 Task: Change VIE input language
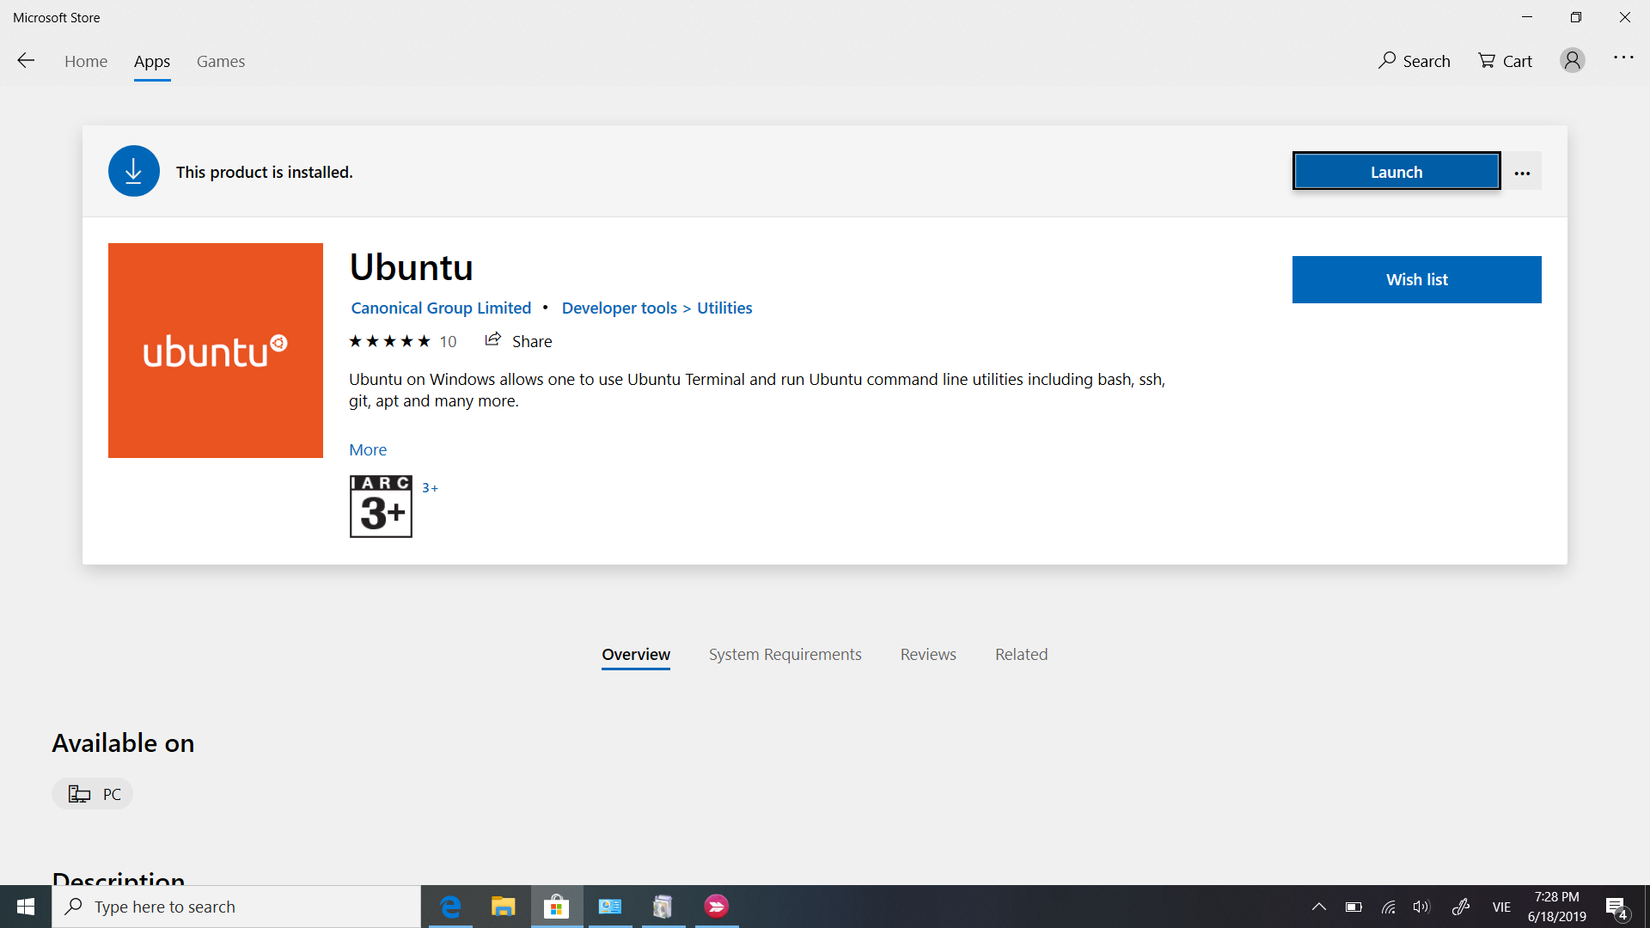tap(1501, 907)
